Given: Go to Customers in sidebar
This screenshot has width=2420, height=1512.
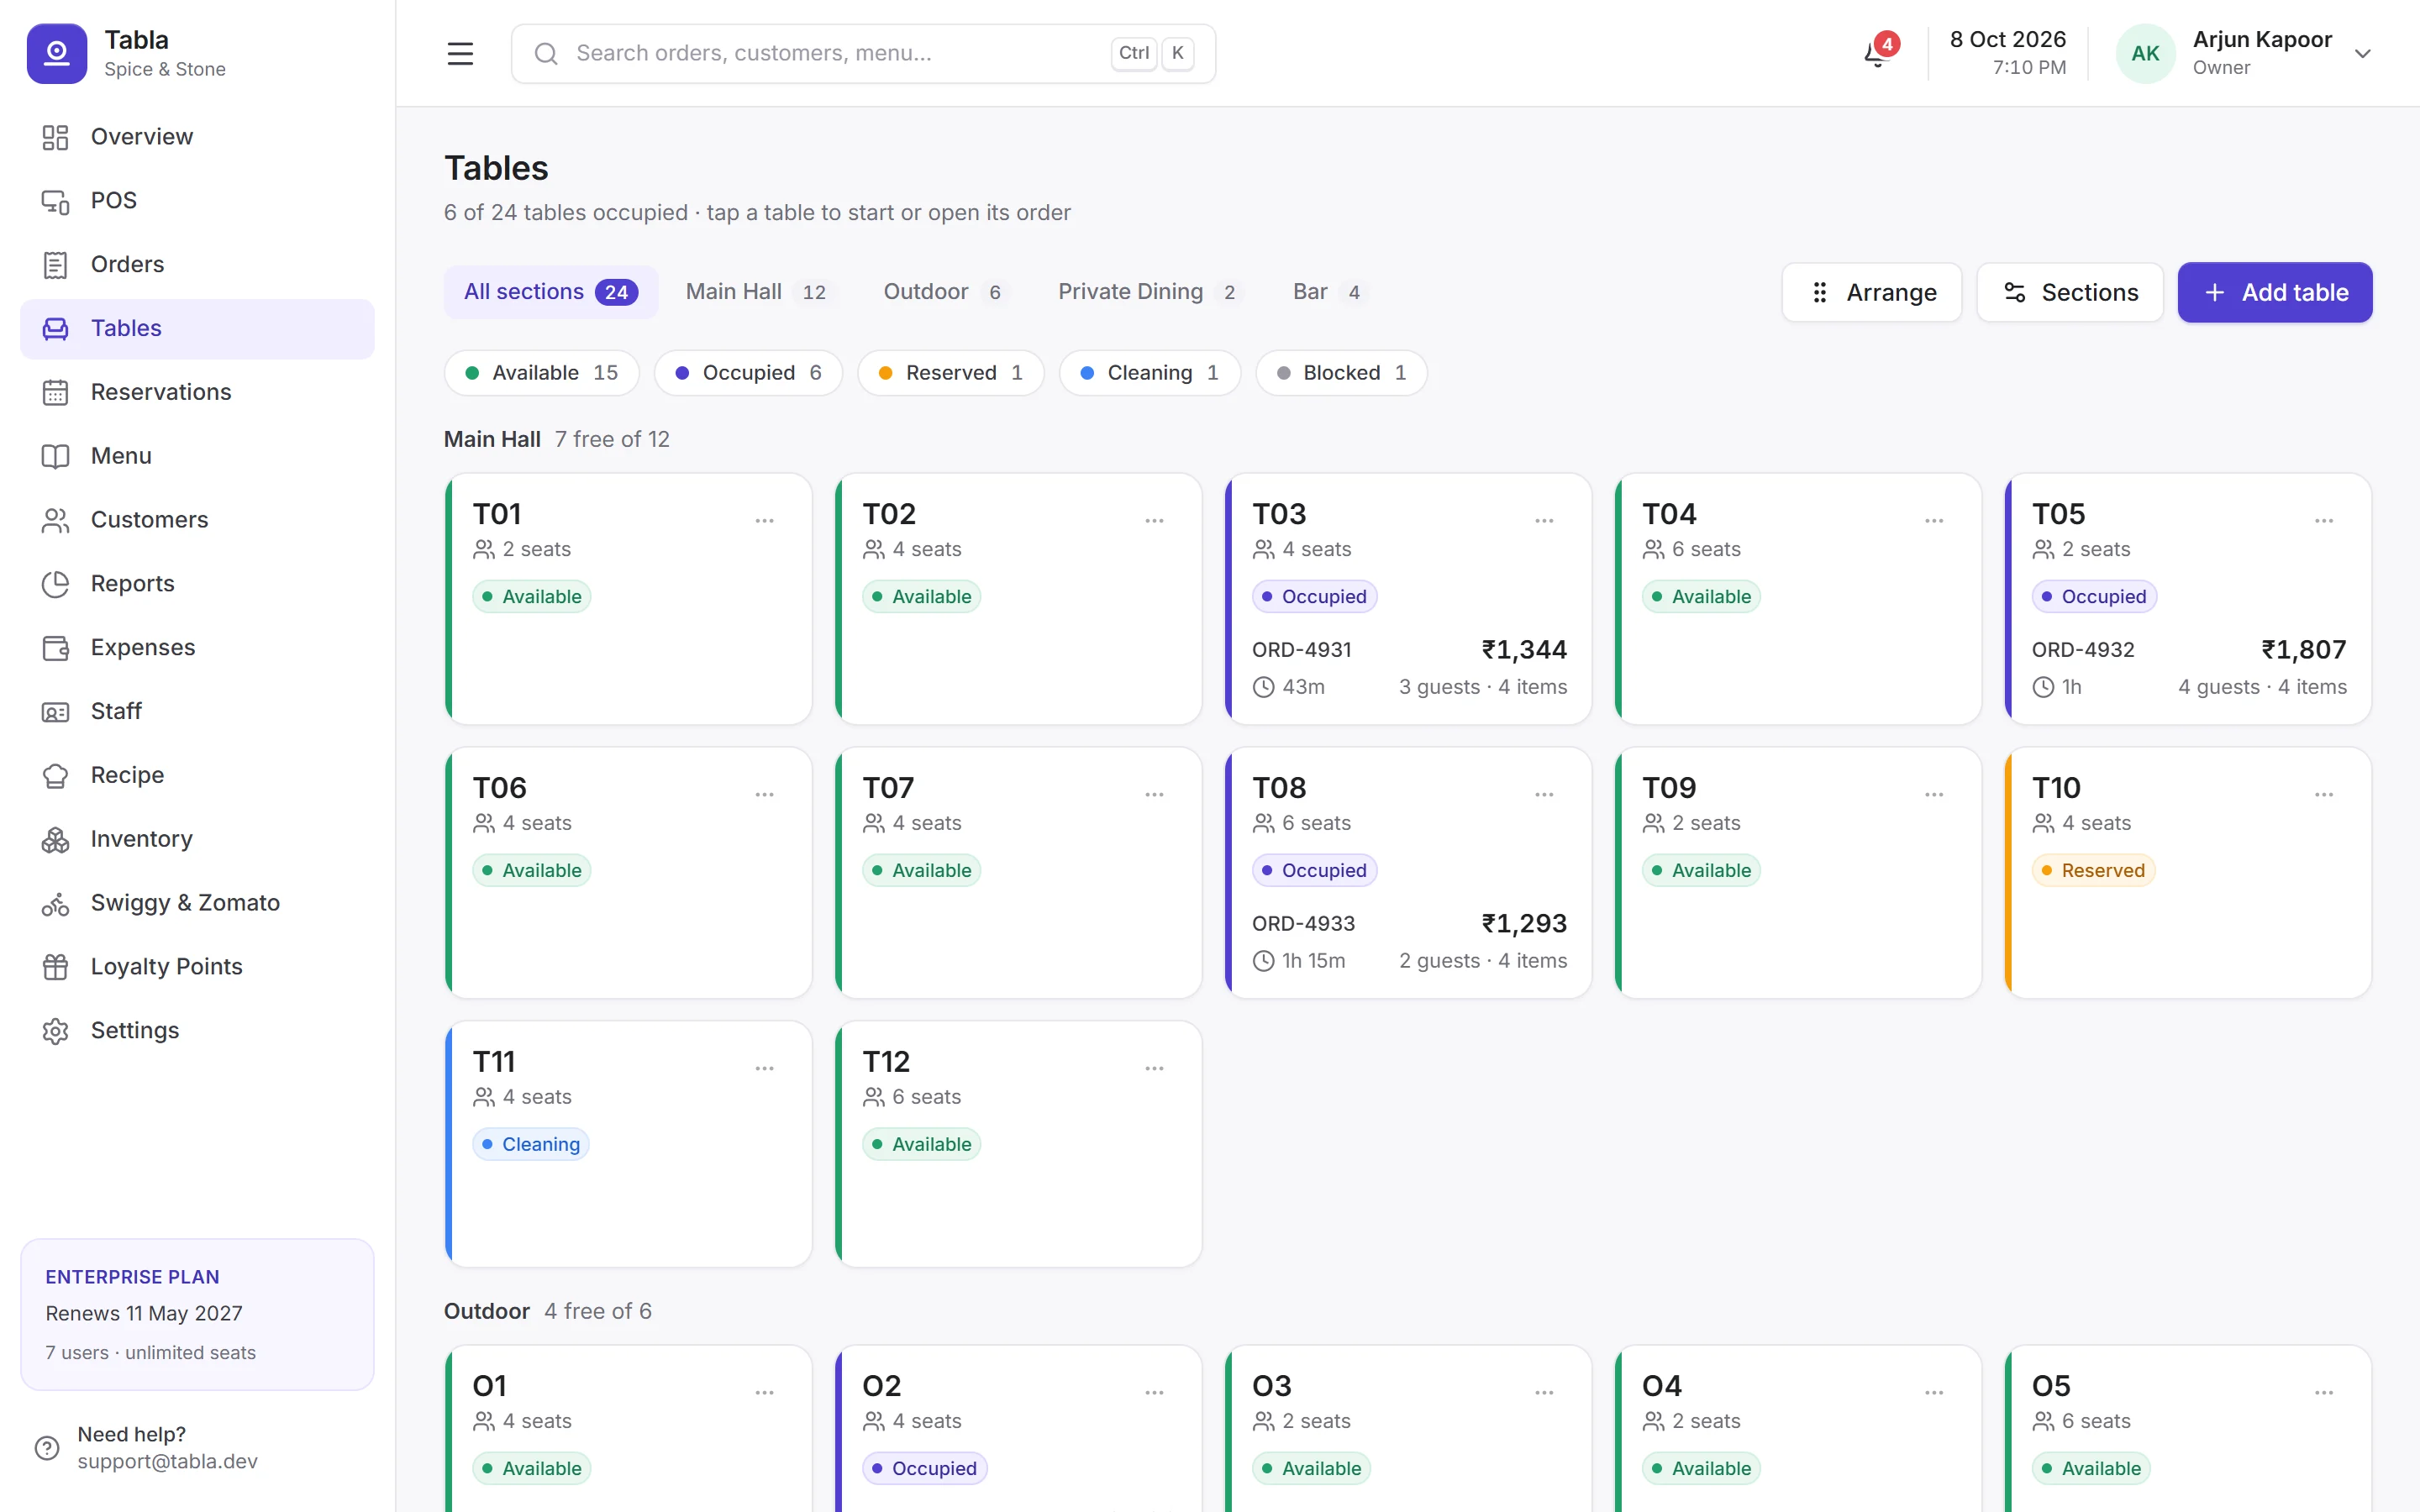Looking at the screenshot, I should tap(197, 520).
